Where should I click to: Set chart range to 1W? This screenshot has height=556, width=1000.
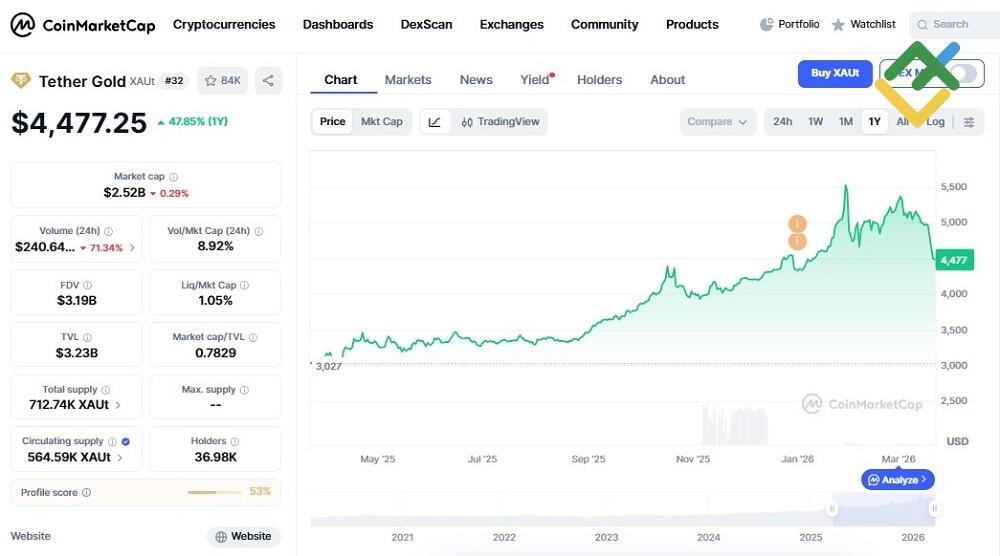[816, 122]
